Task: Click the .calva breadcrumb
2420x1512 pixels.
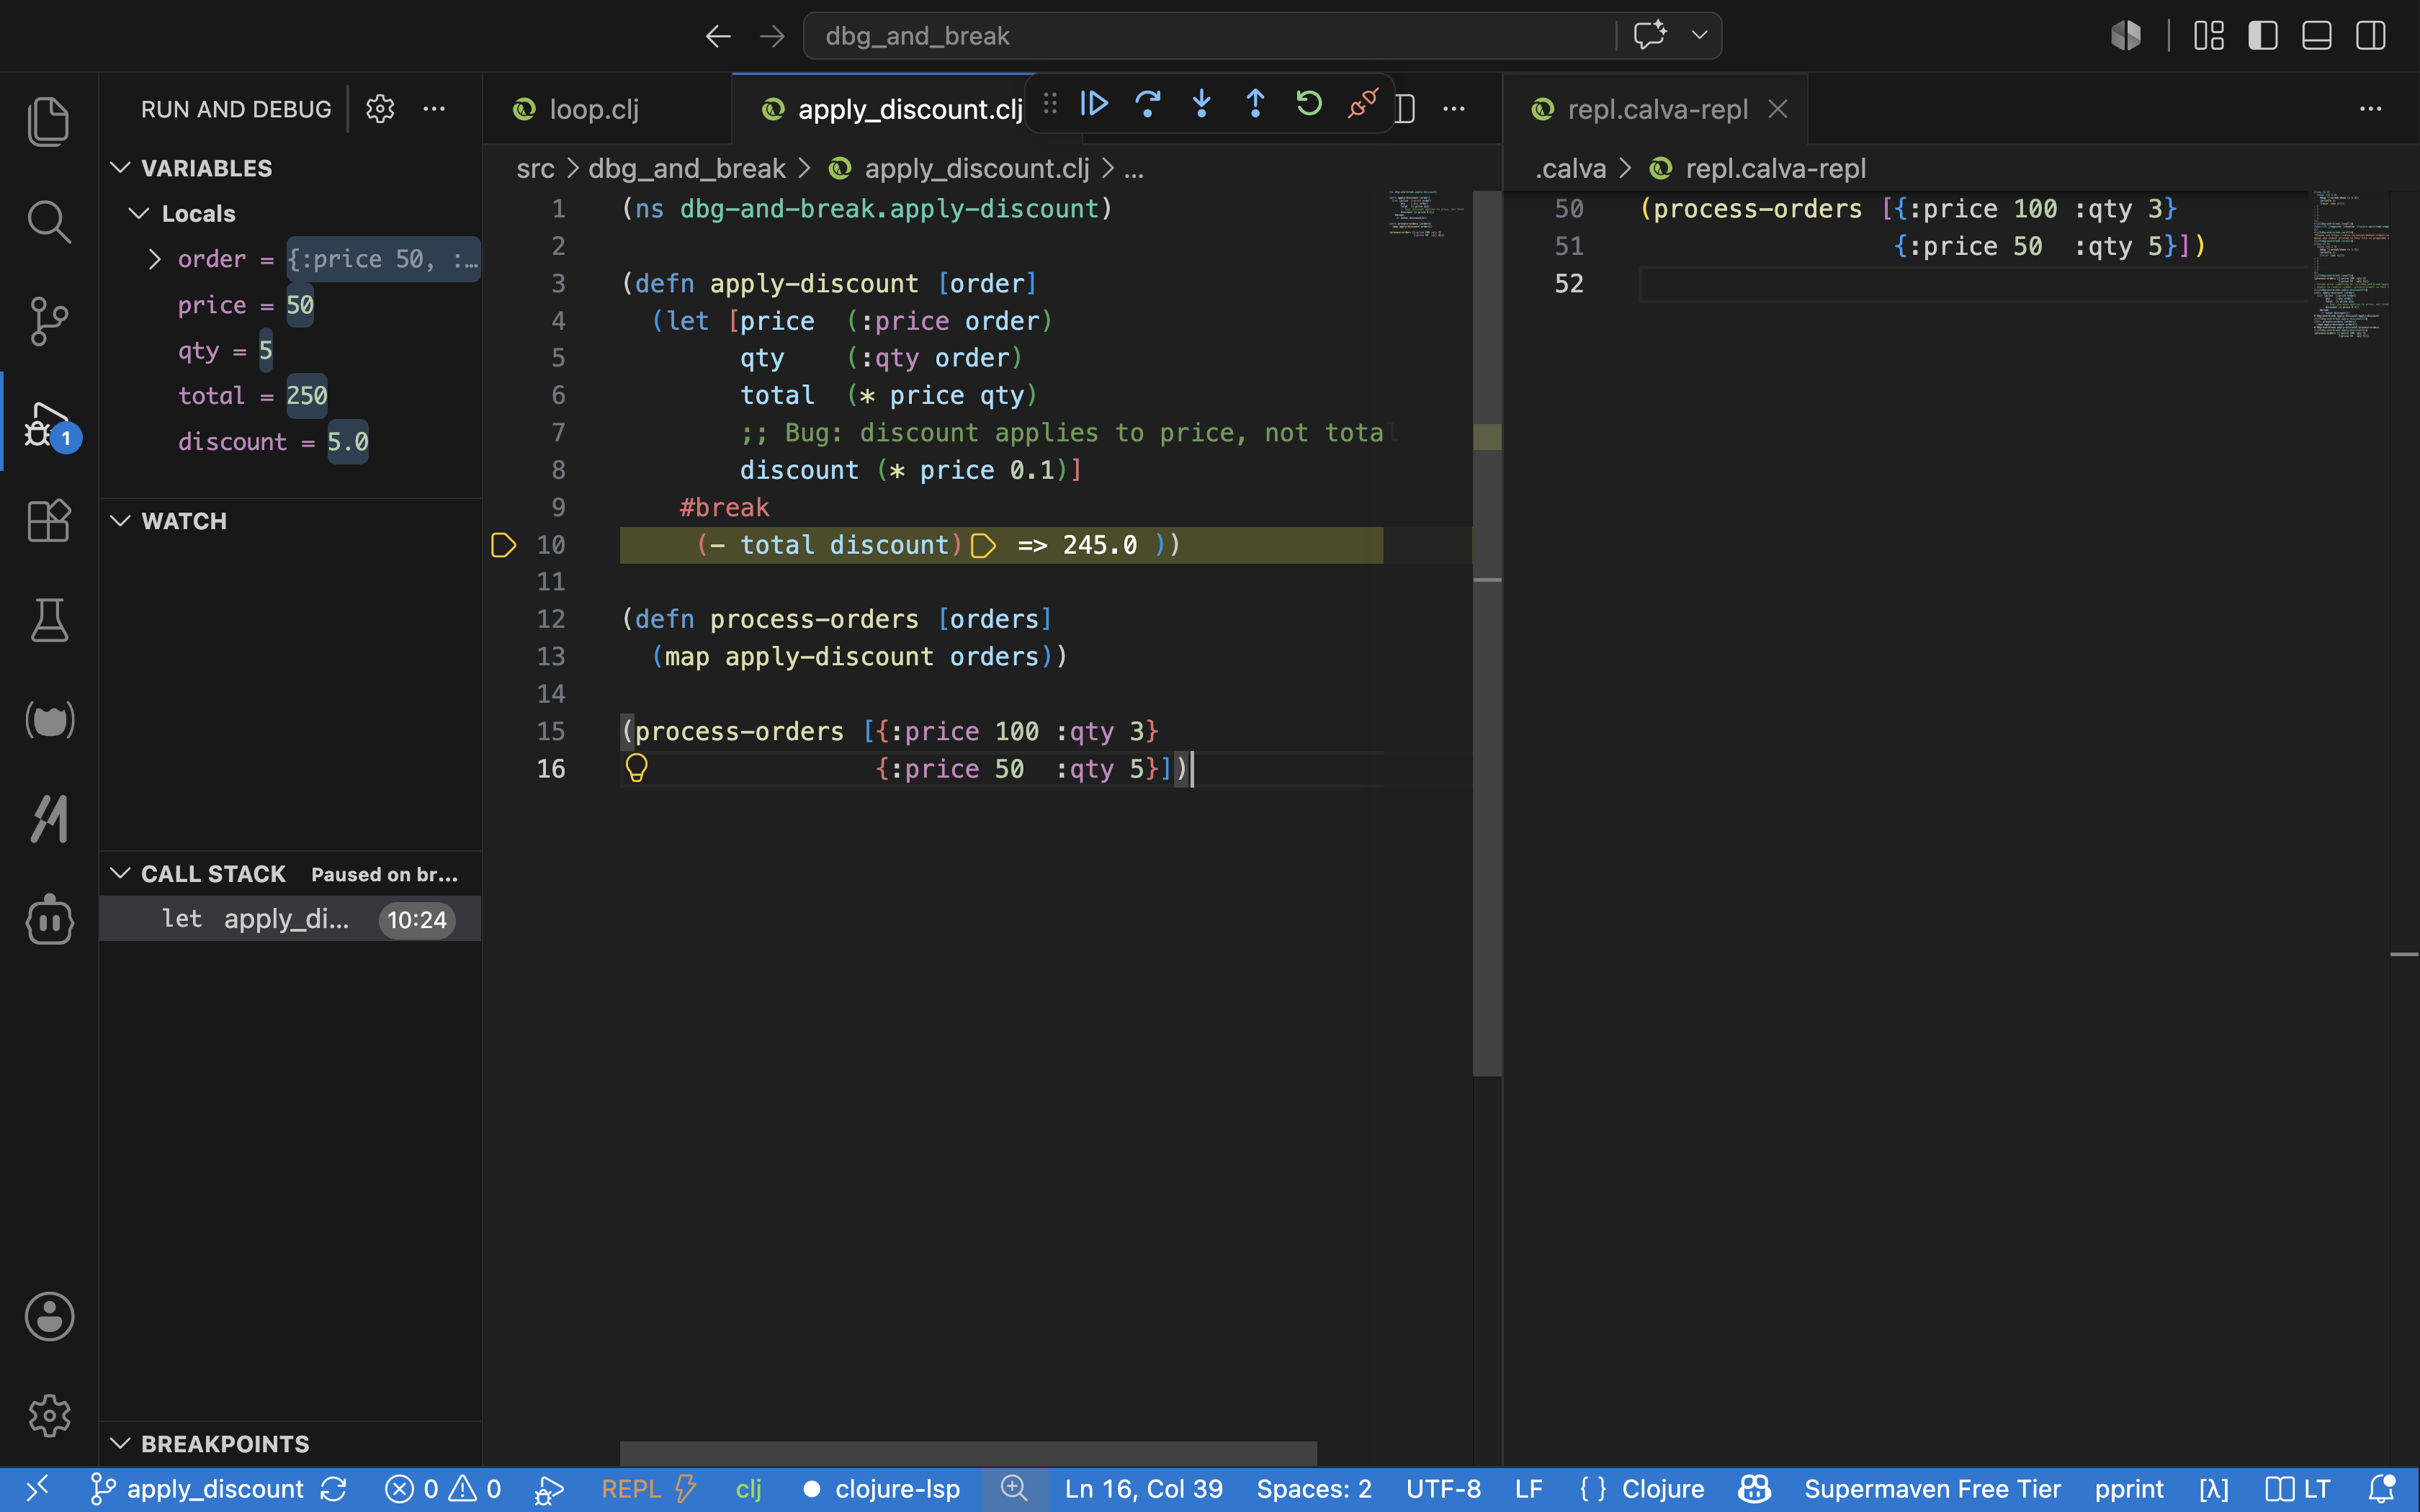Action: [1570, 169]
